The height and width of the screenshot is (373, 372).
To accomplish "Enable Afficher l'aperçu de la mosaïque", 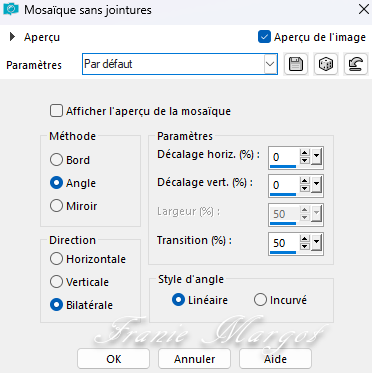I will (56, 111).
